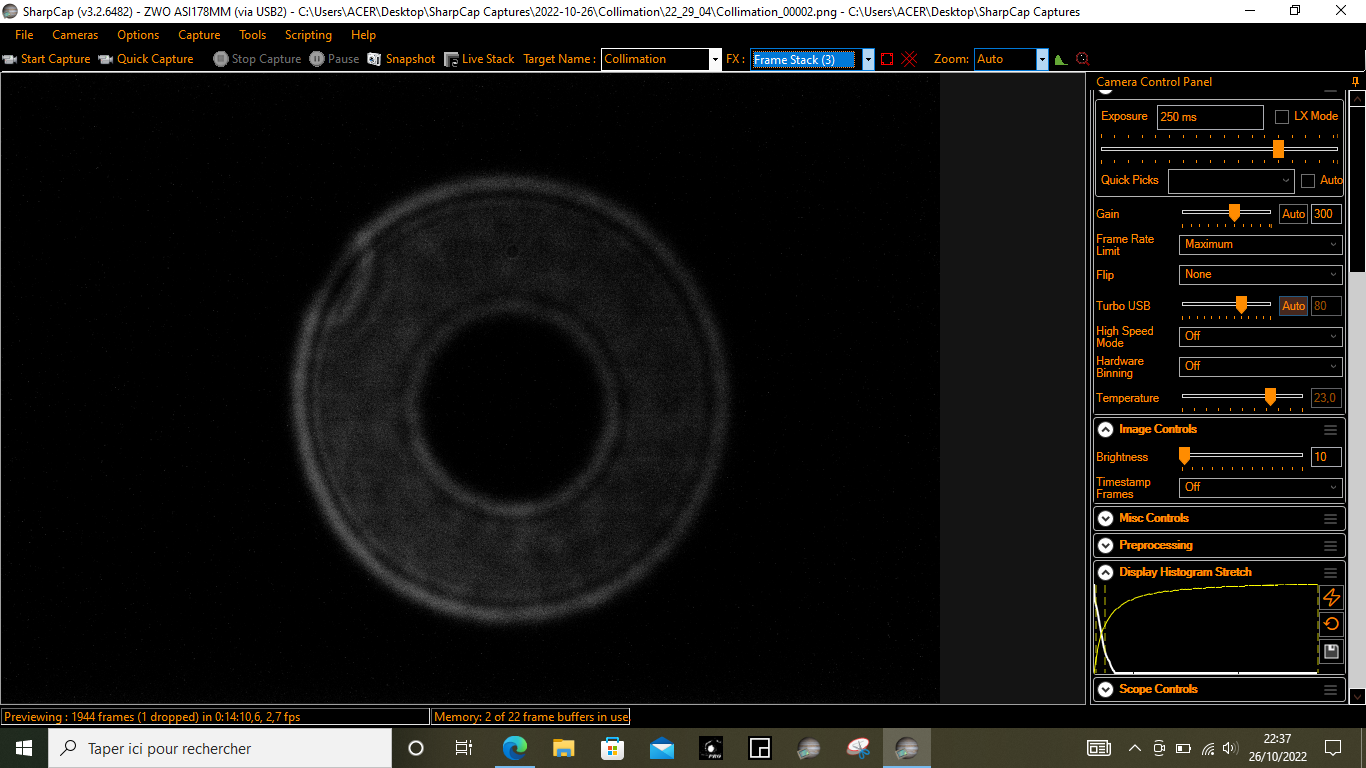This screenshot has height=768, width=1366.
Task: Open the Cameras menu
Action: pyautogui.click(x=75, y=35)
